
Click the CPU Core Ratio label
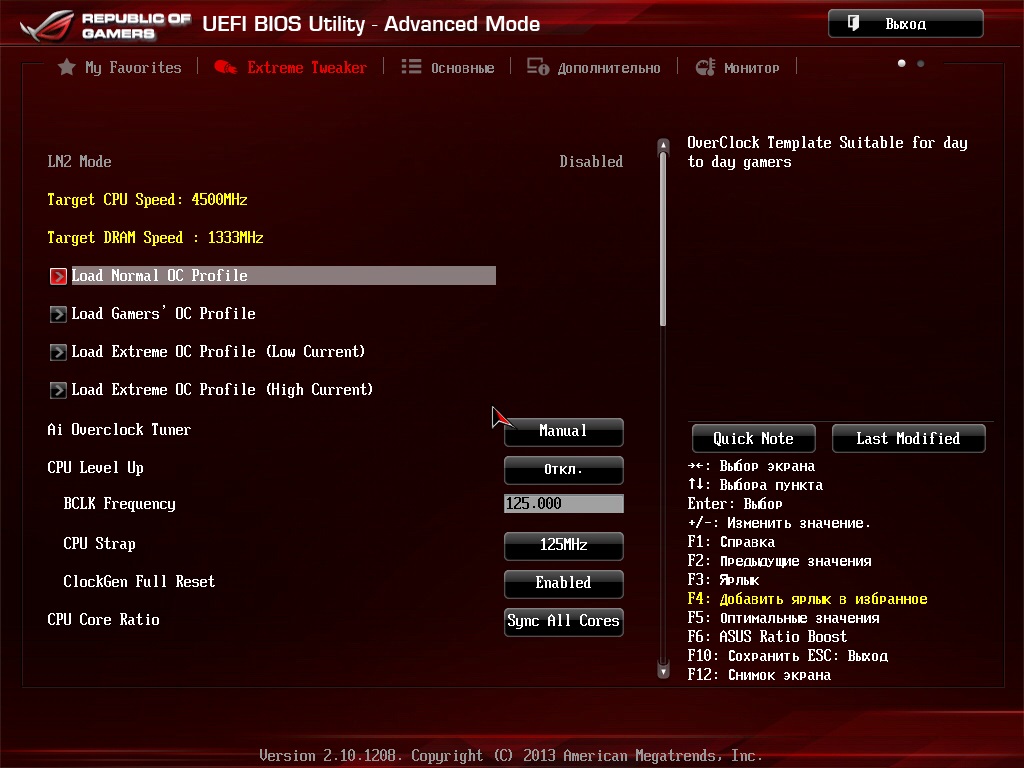[x=103, y=619]
